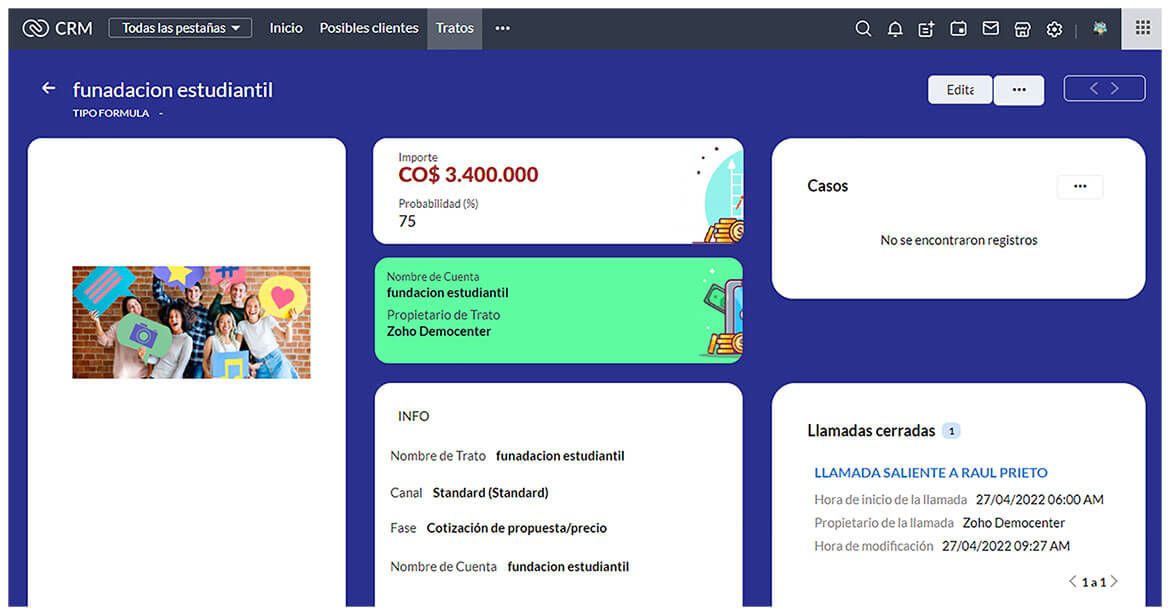Open the apps grid launcher

point(1142,28)
